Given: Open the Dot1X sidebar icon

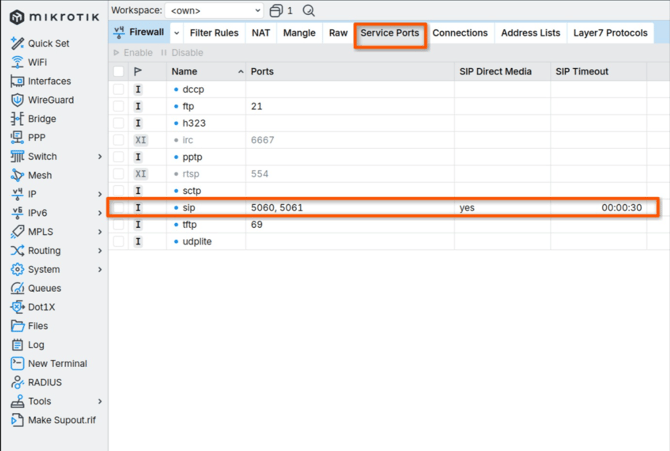Looking at the screenshot, I should tap(17, 307).
